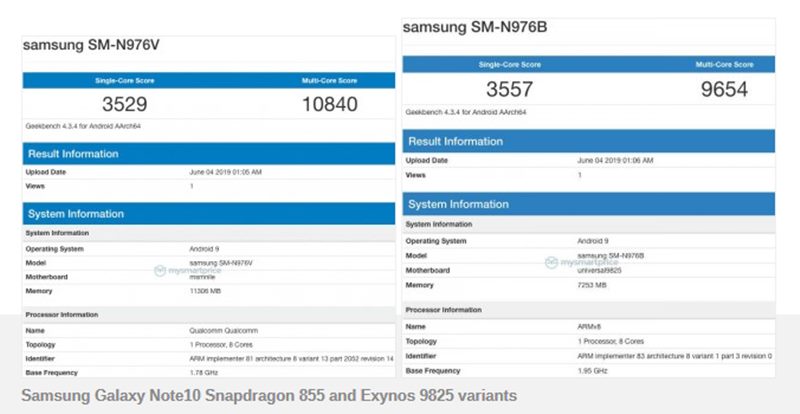Select upload date June 04 2019 01:06 AM
This screenshot has width=800, height=414.
pos(615,160)
